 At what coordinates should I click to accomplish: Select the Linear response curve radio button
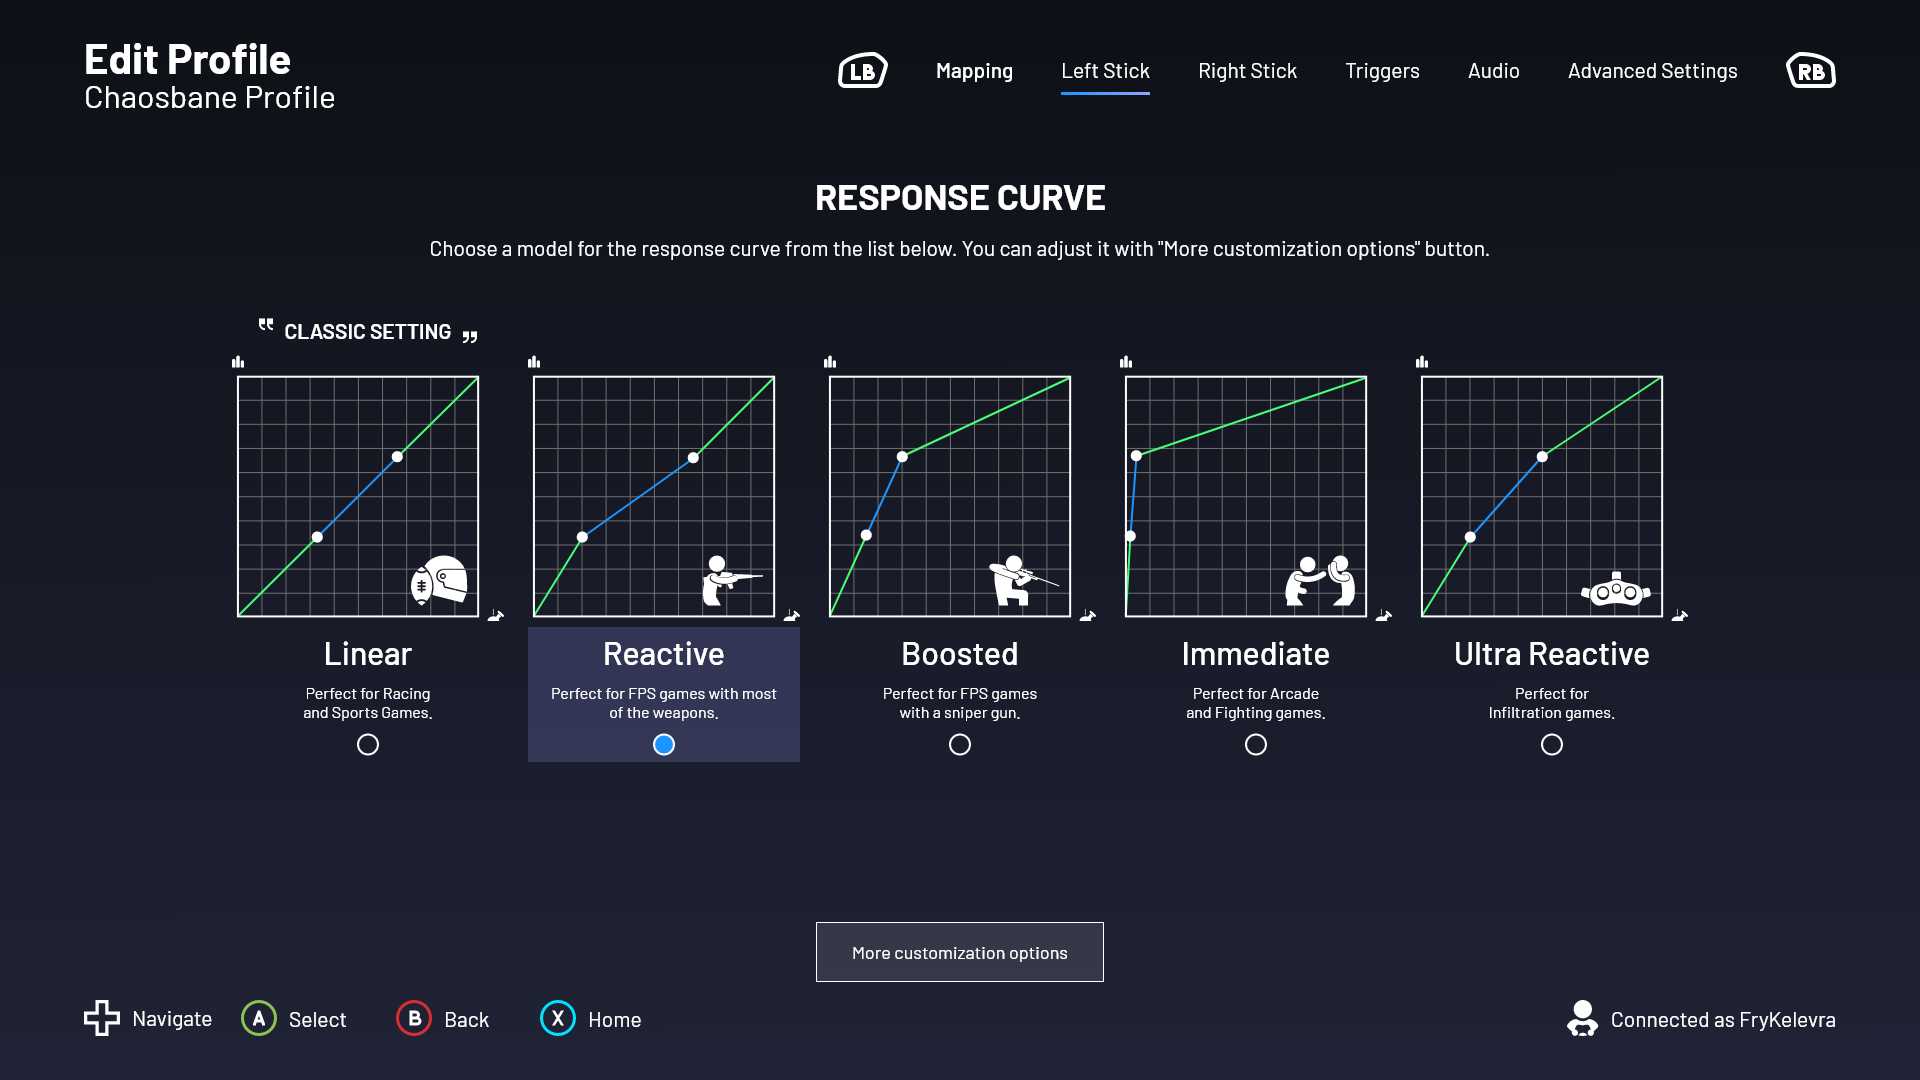tap(368, 745)
